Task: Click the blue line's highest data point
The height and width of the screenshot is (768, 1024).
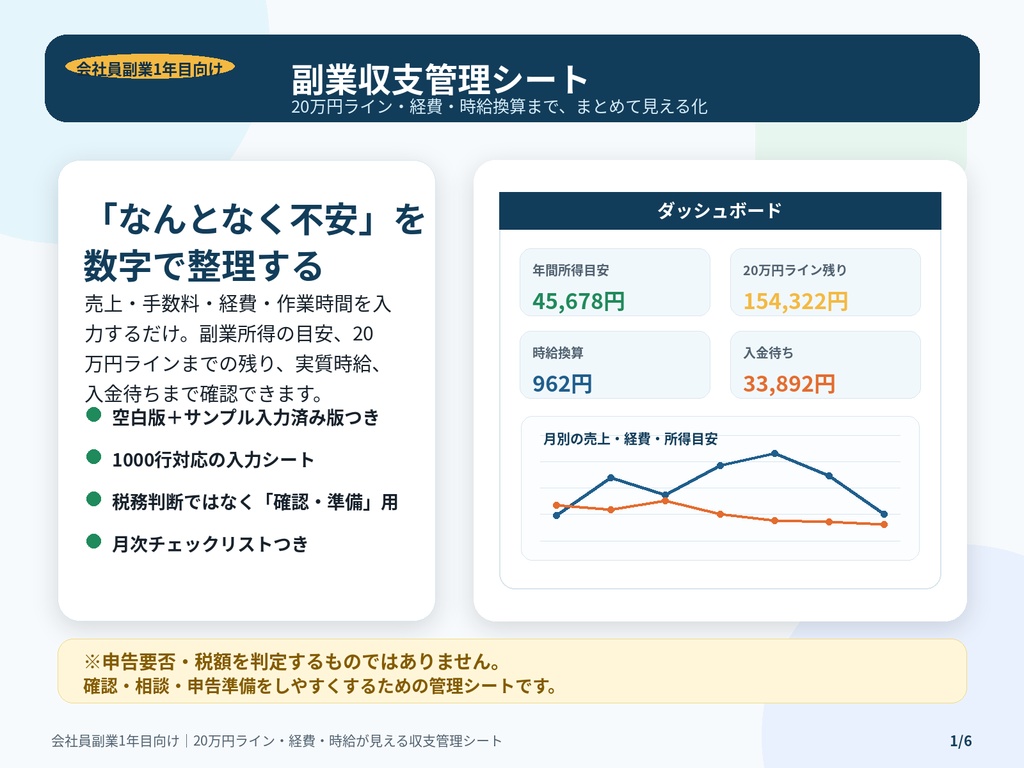Action: [x=775, y=453]
